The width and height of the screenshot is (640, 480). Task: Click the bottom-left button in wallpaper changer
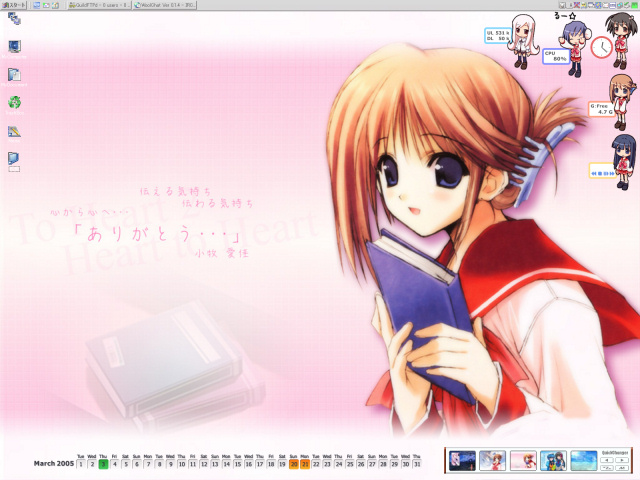point(607,468)
